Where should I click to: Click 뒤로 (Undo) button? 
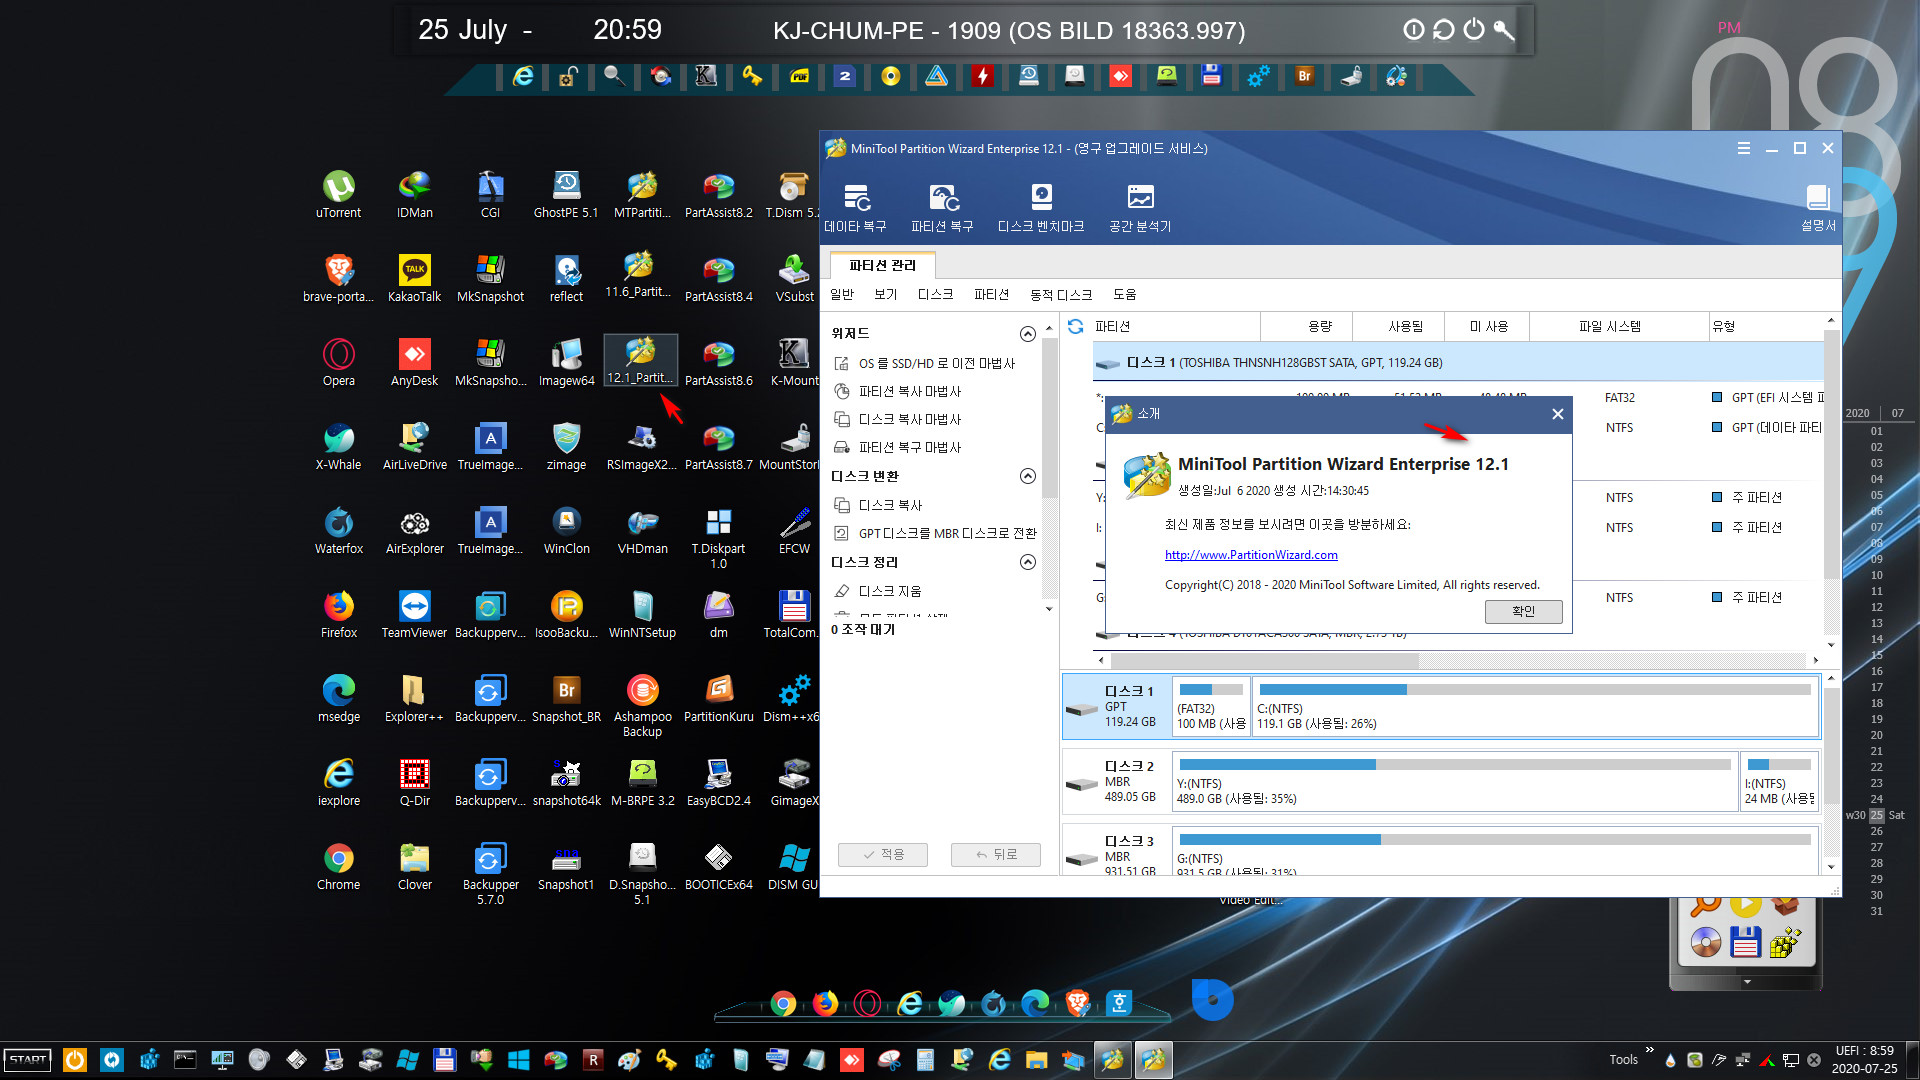tap(996, 854)
